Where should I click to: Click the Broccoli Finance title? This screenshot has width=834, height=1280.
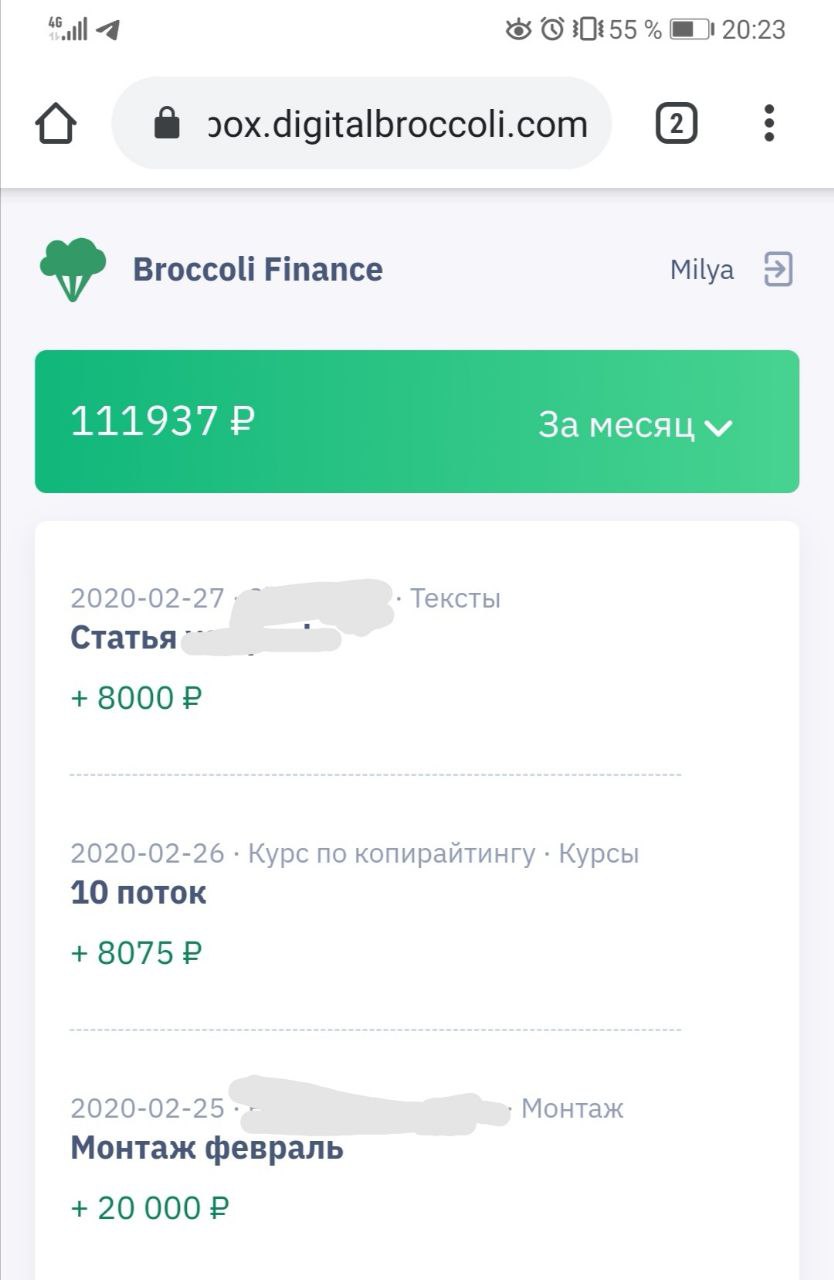pyautogui.click(x=258, y=269)
